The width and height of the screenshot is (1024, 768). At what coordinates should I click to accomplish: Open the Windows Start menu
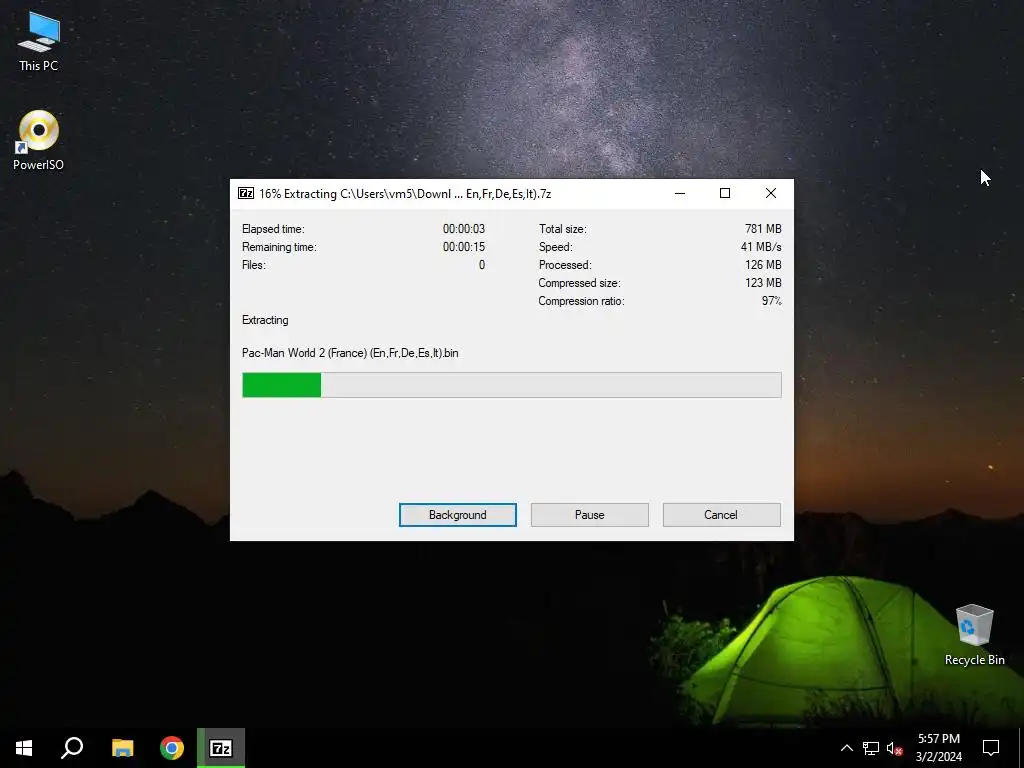24,748
